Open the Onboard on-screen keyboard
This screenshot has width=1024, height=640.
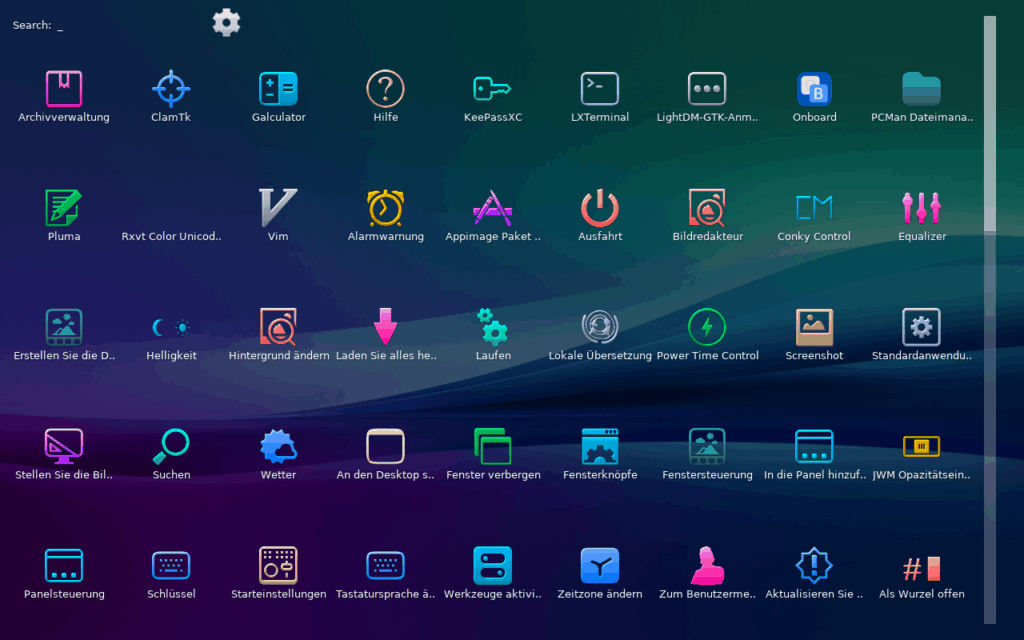pyautogui.click(x=814, y=90)
